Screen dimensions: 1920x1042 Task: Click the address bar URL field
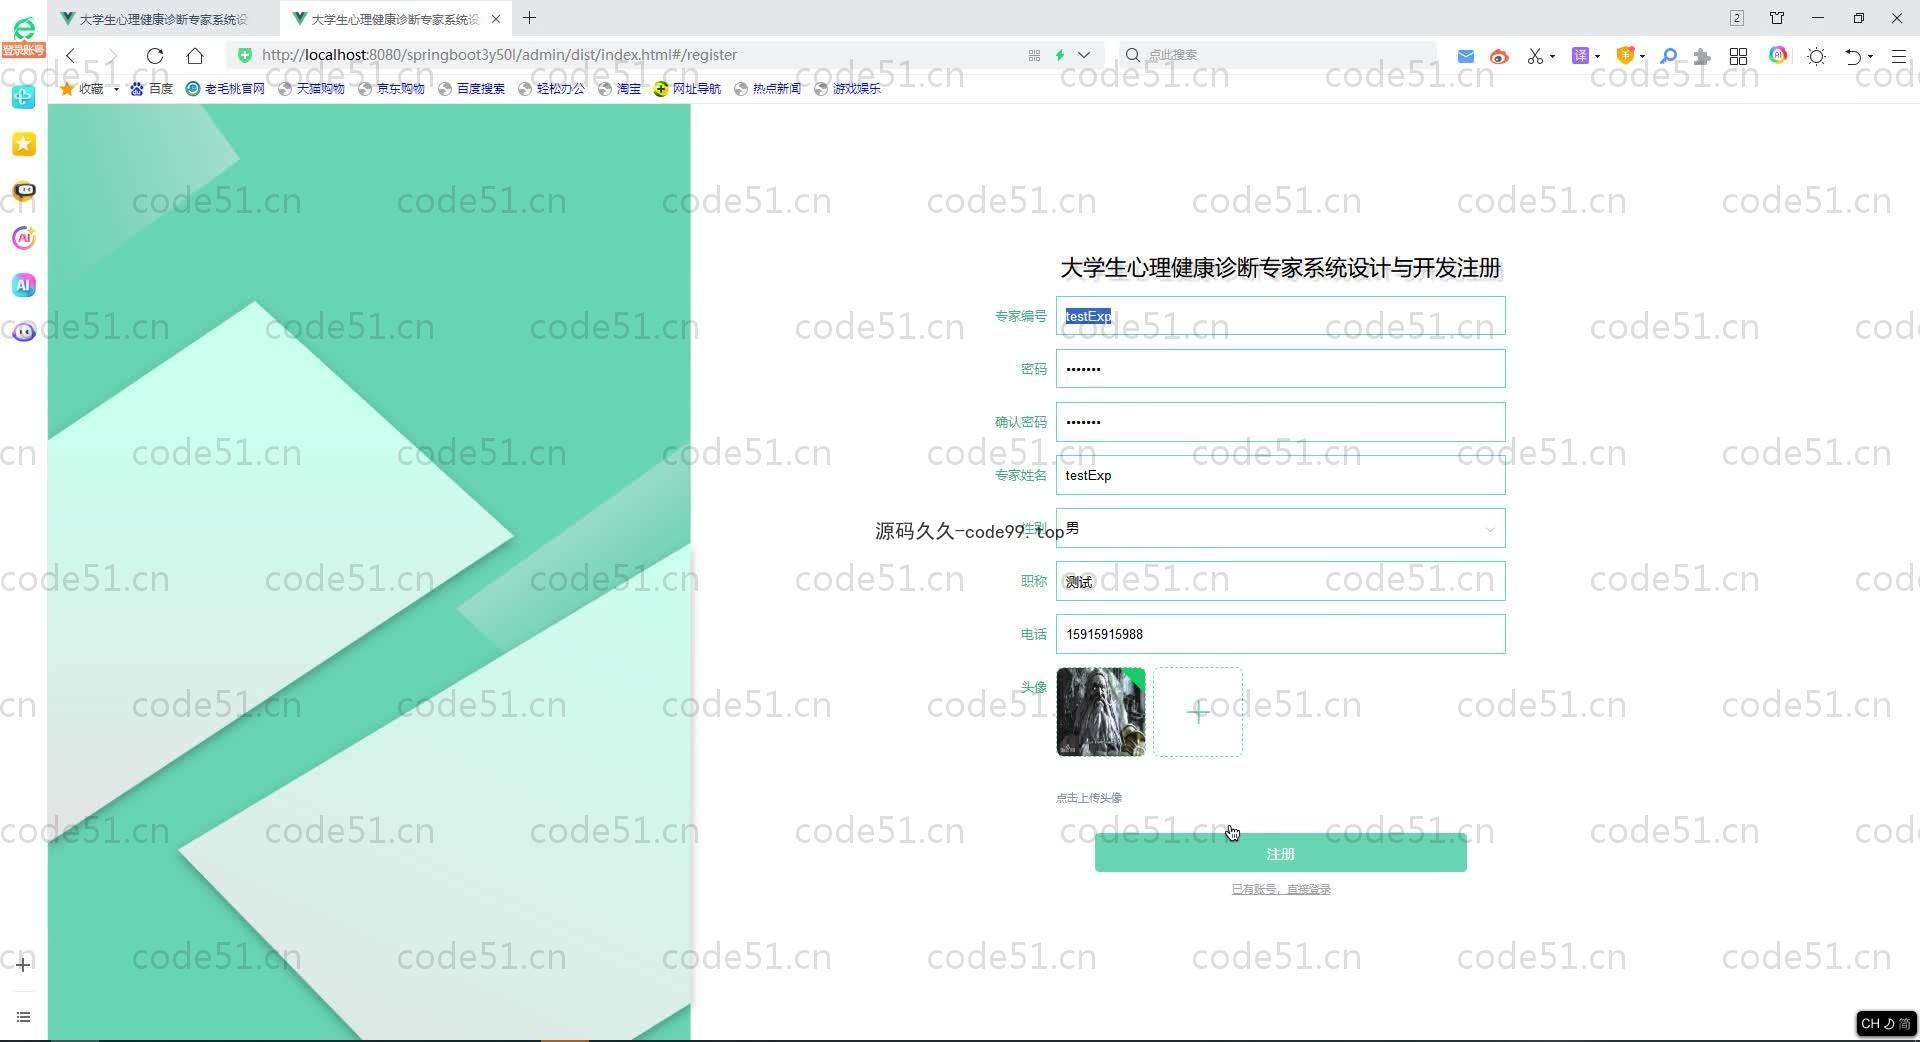click(x=640, y=55)
